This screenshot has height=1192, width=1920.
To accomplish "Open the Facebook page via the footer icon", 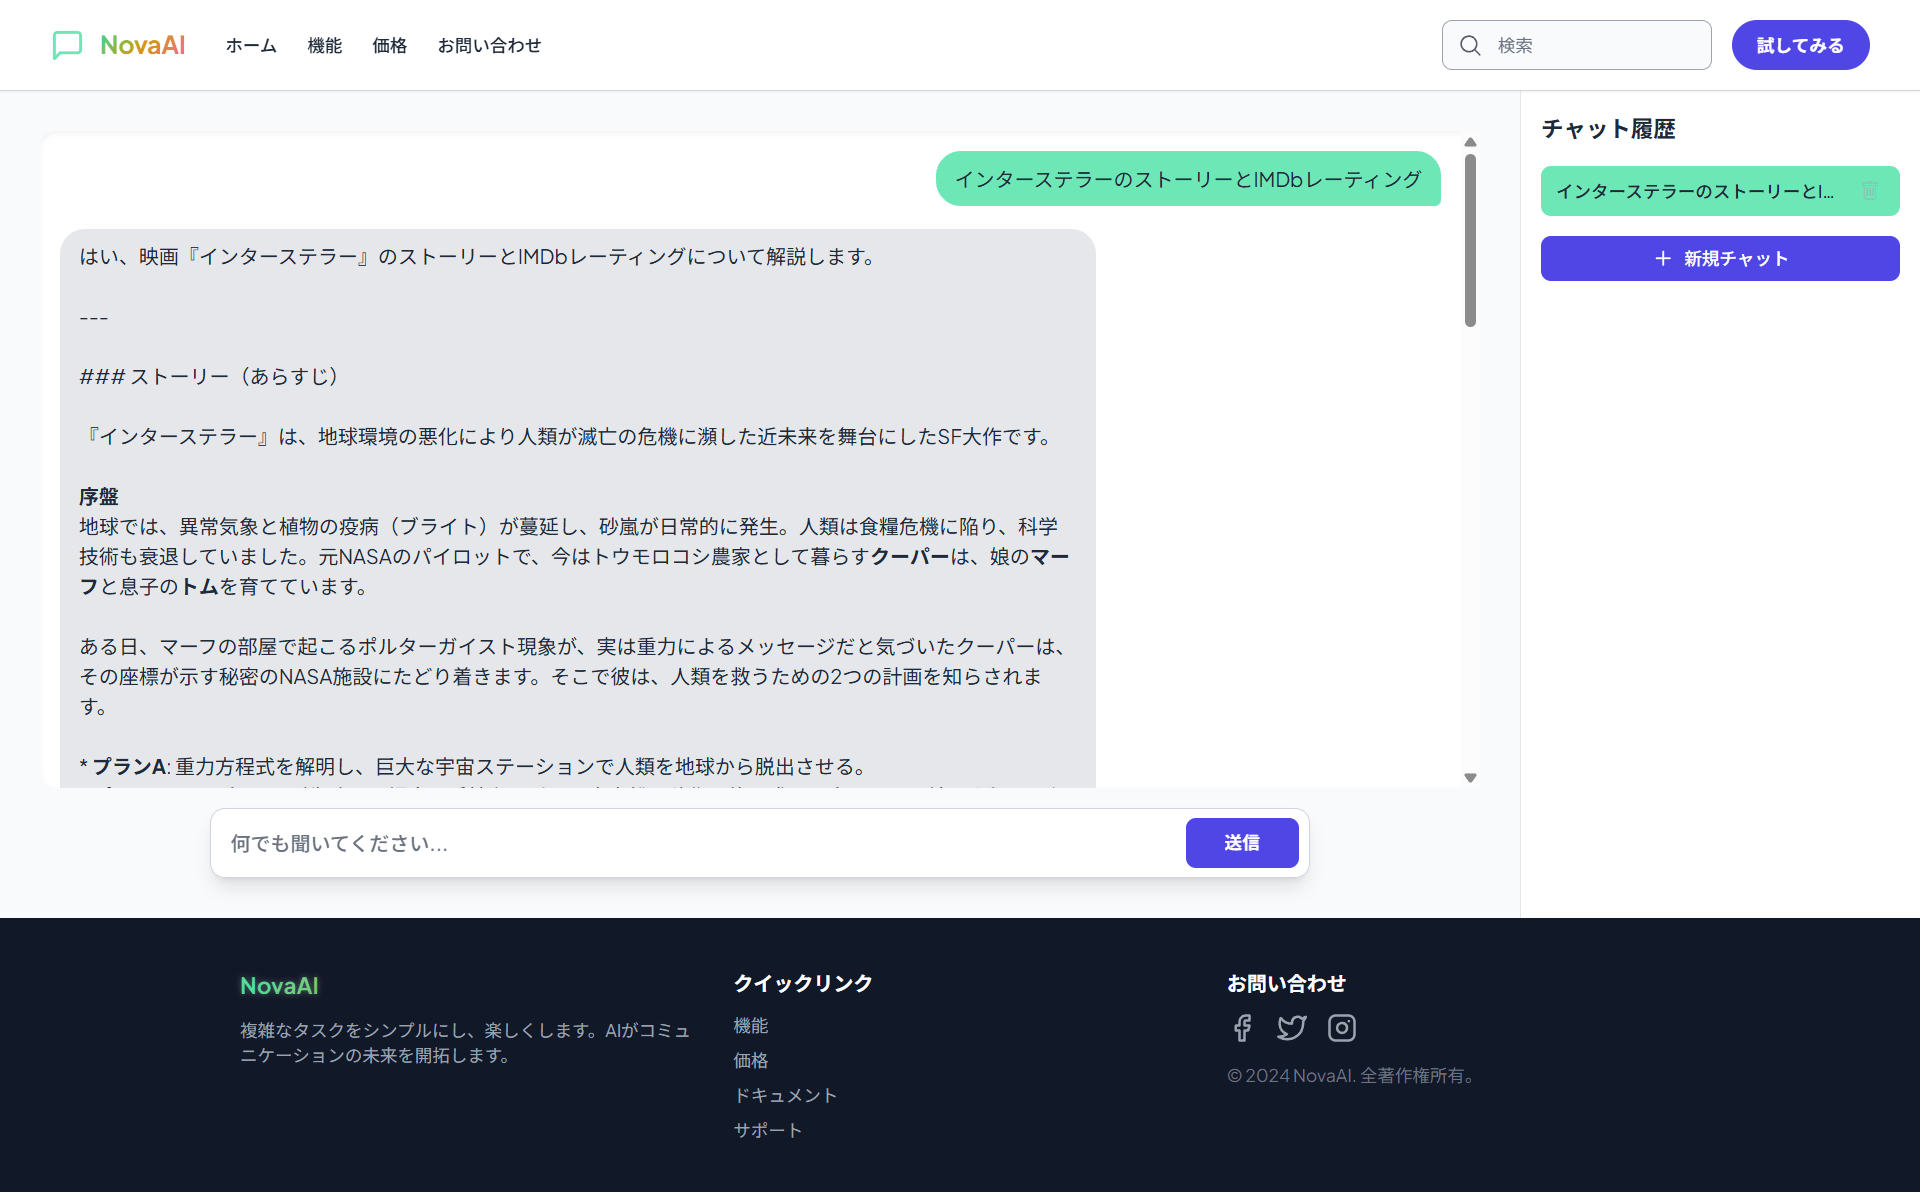I will click(1242, 1028).
